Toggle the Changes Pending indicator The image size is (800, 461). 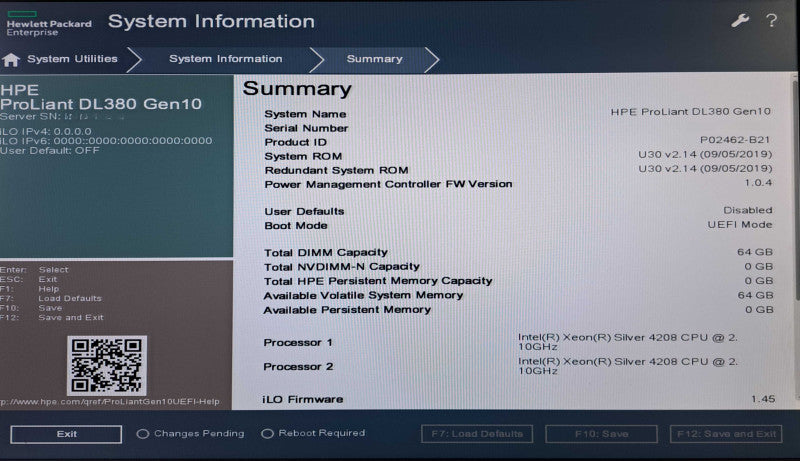click(x=143, y=433)
